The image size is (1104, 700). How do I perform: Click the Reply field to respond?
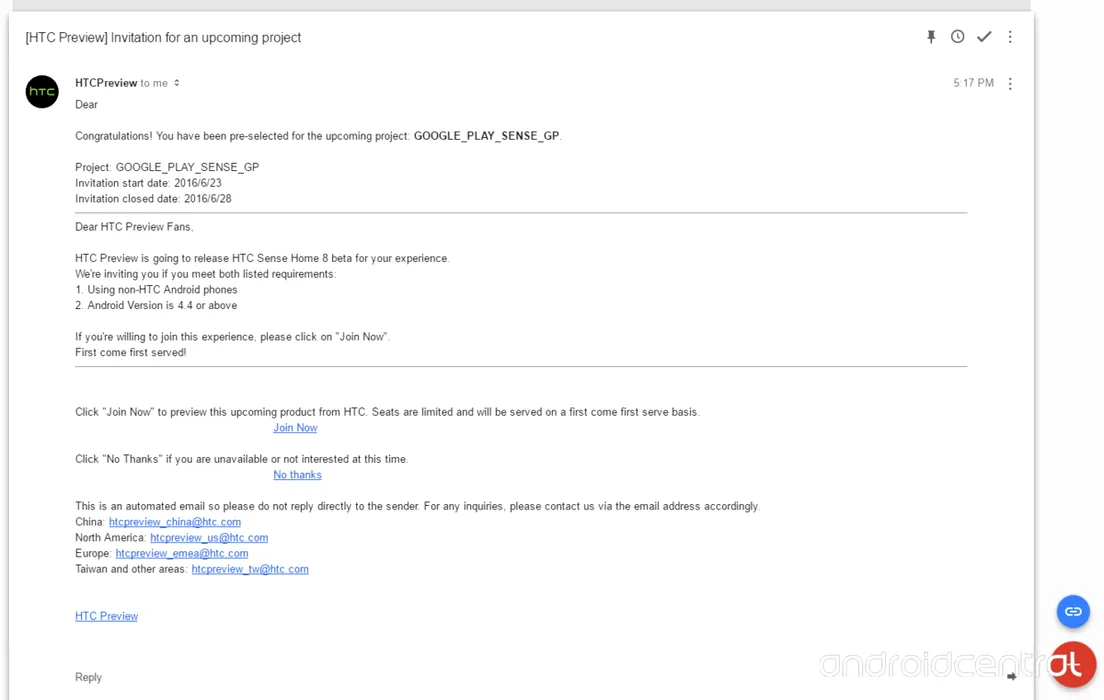click(88, 677)
